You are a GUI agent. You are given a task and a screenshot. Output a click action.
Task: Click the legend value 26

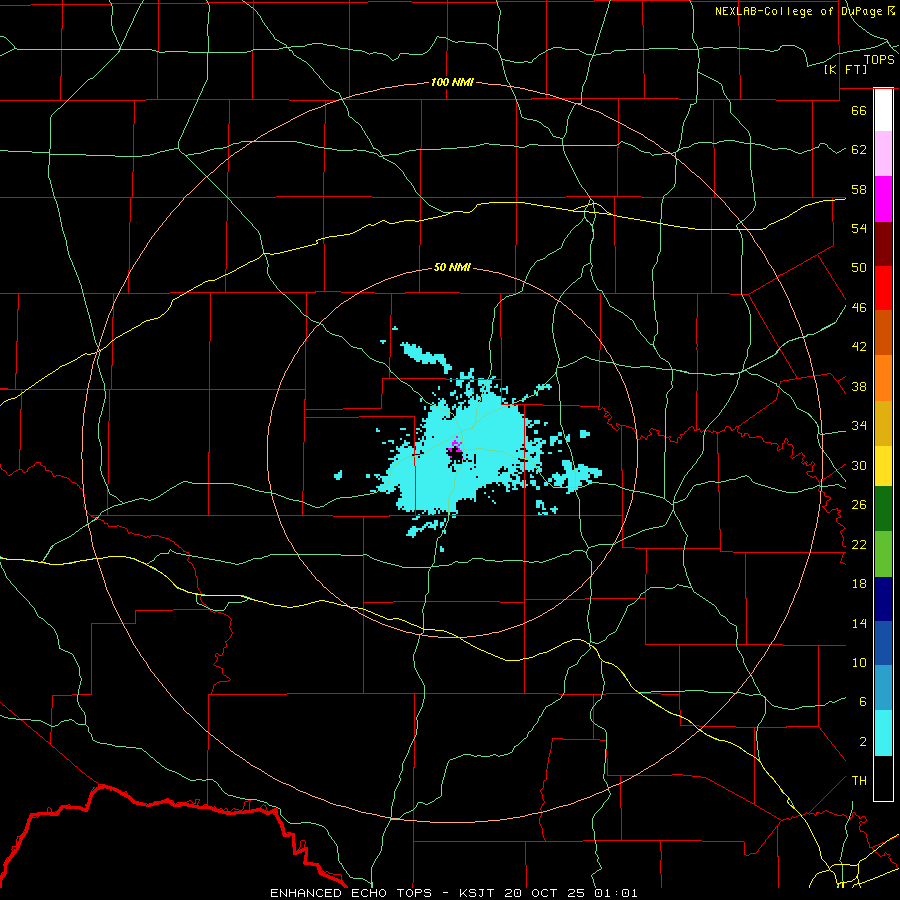click(x=859, y=505)
